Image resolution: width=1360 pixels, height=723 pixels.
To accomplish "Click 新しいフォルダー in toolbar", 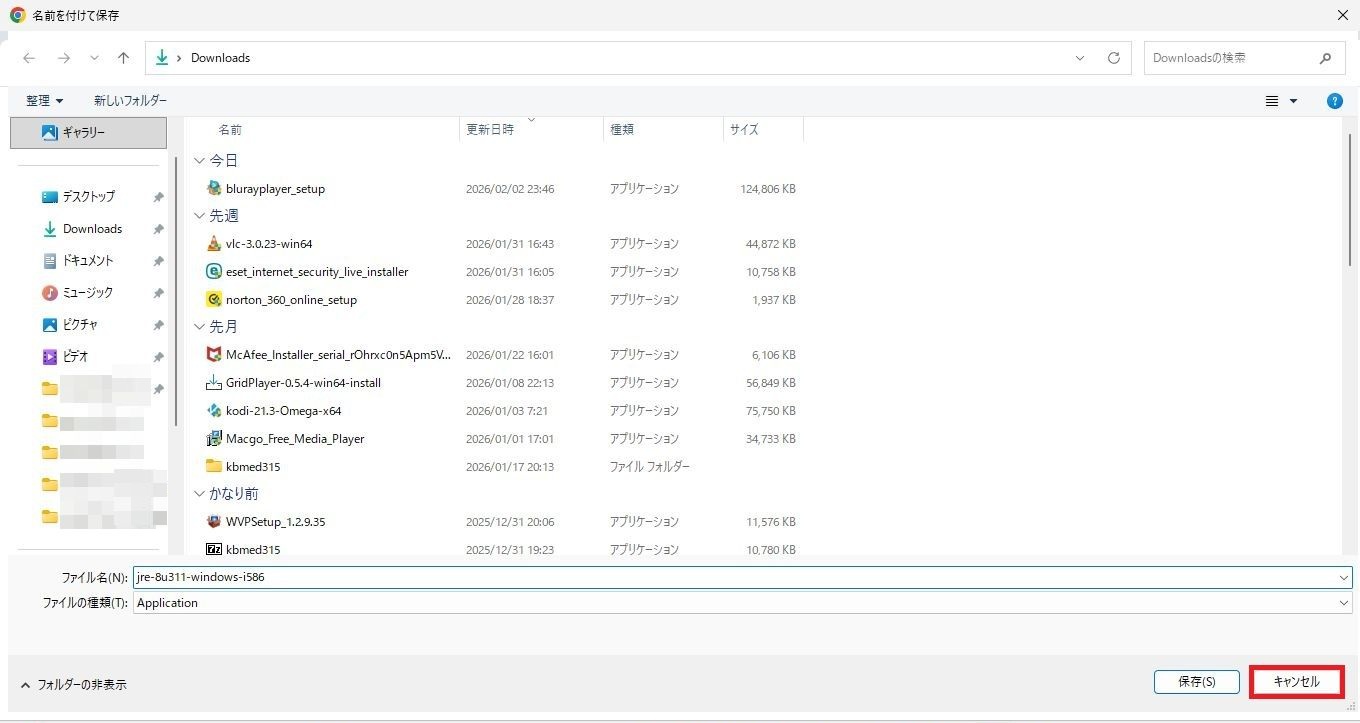I will [x=130, y=101].
